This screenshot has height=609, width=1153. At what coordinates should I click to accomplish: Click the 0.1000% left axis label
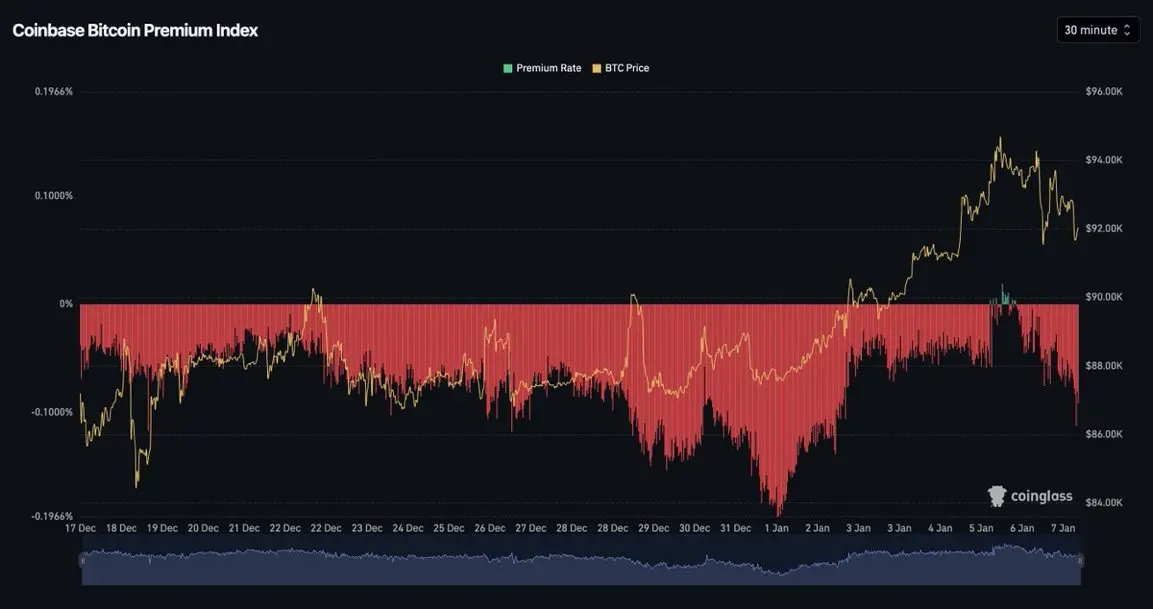(x=54, y=196)
